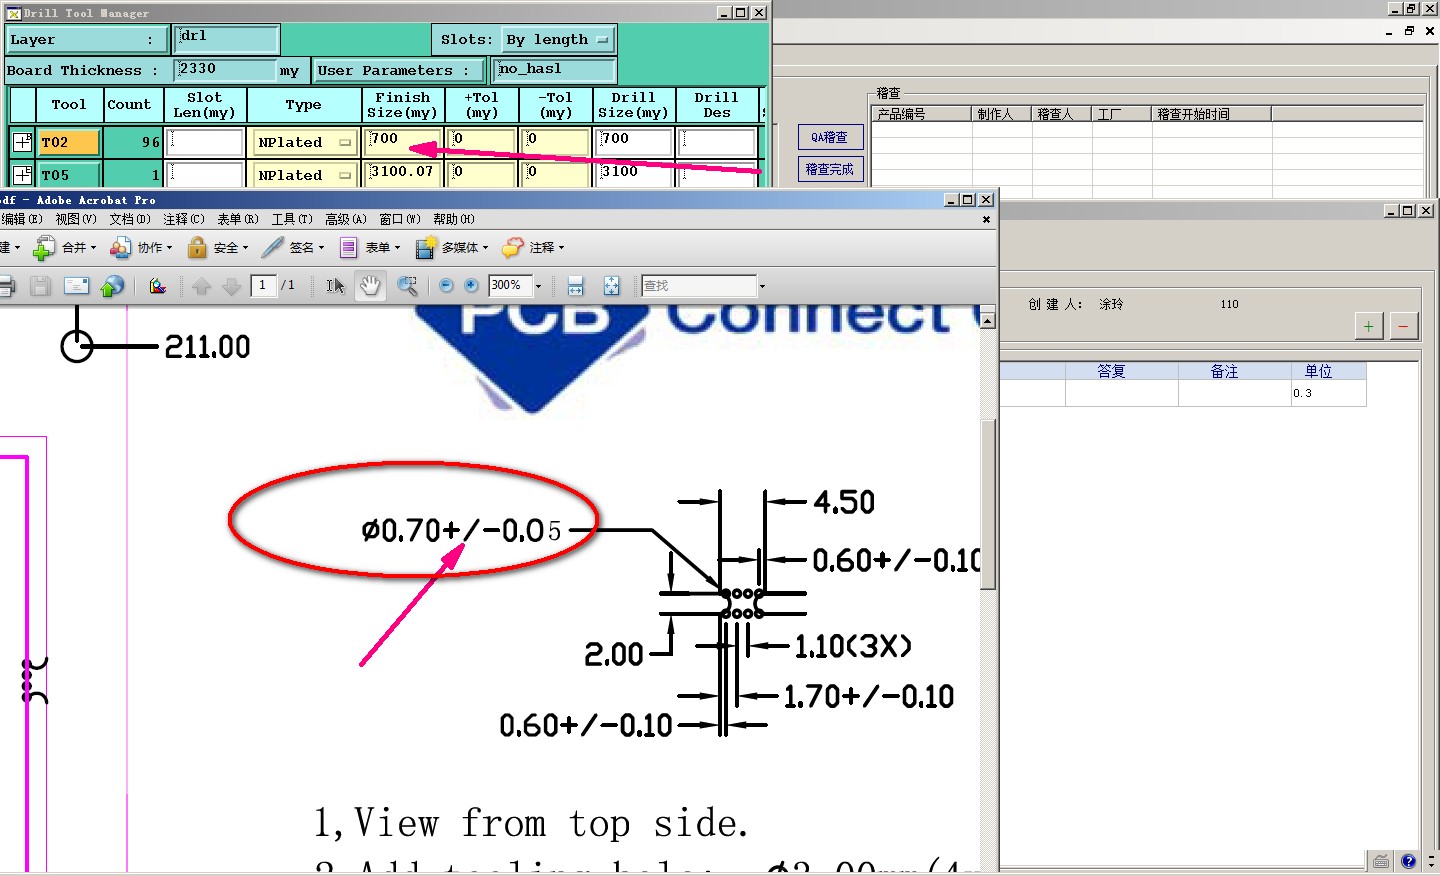Click the 0.3 unit cell
Viewport: 1440px width, 876px height.
[1329, 393]
